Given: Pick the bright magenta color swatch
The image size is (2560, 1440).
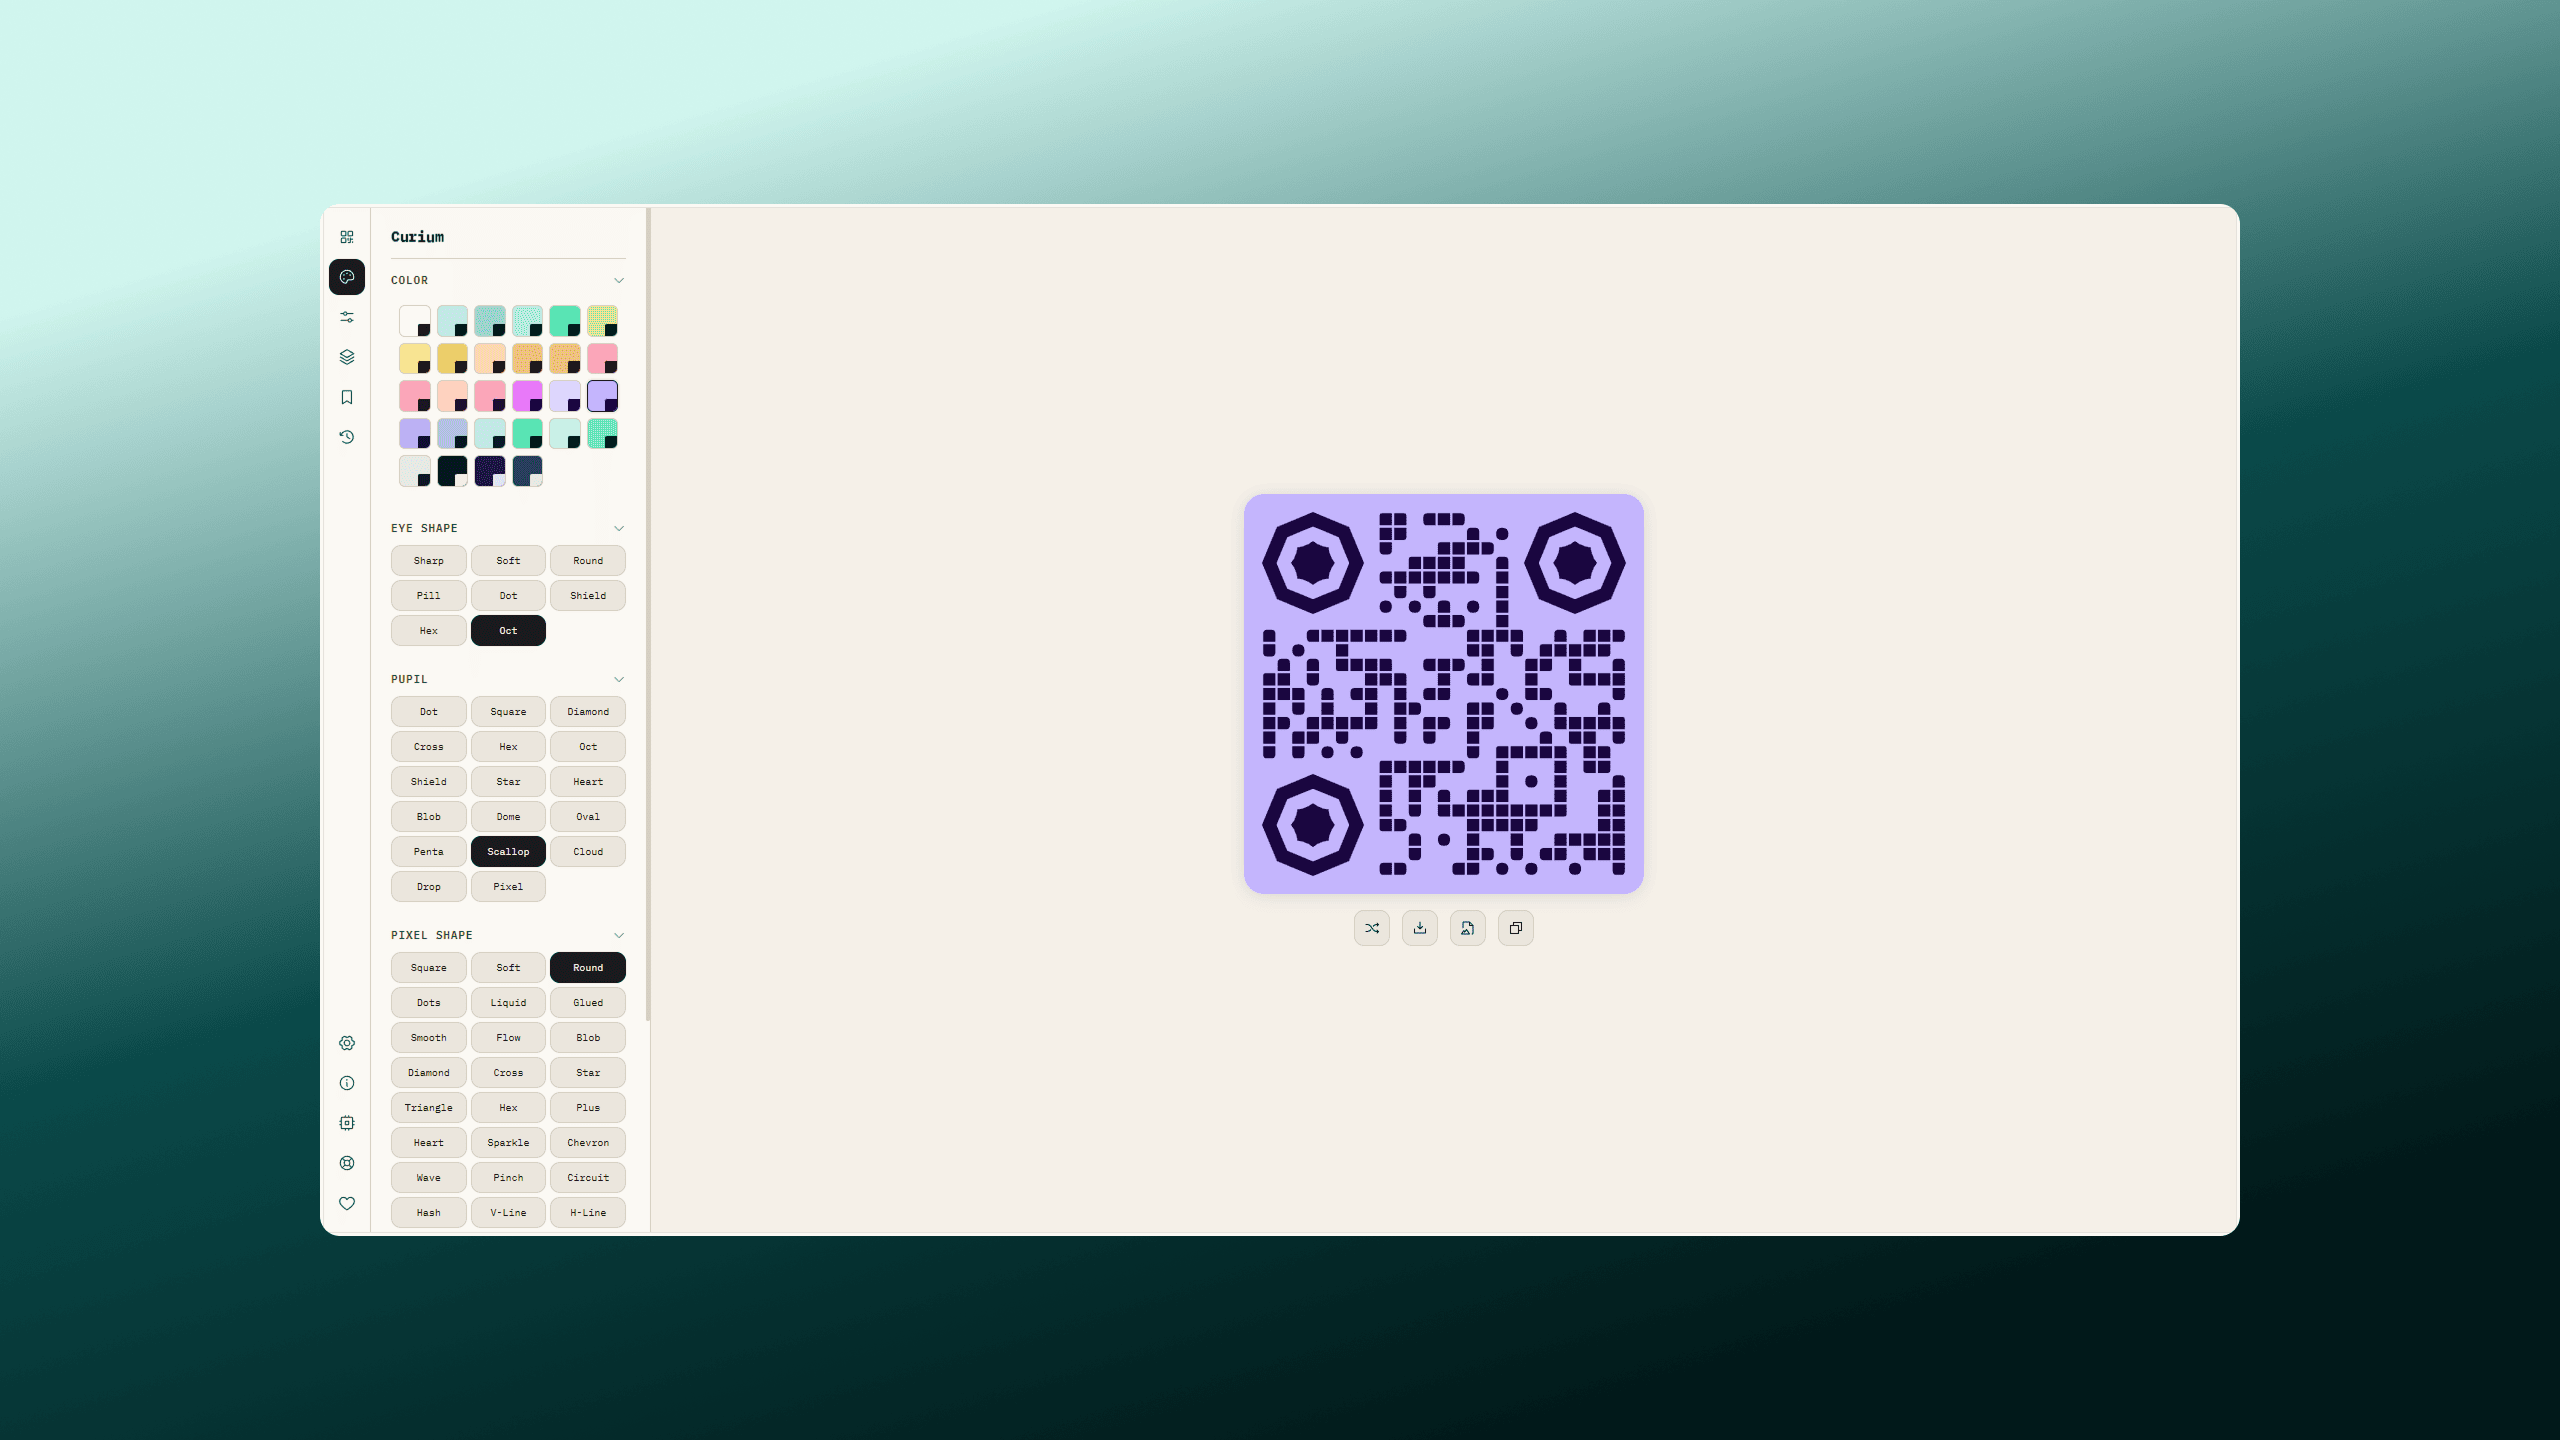Looking at the screenshot, I should pyautogui.click(x=527, y=396).
